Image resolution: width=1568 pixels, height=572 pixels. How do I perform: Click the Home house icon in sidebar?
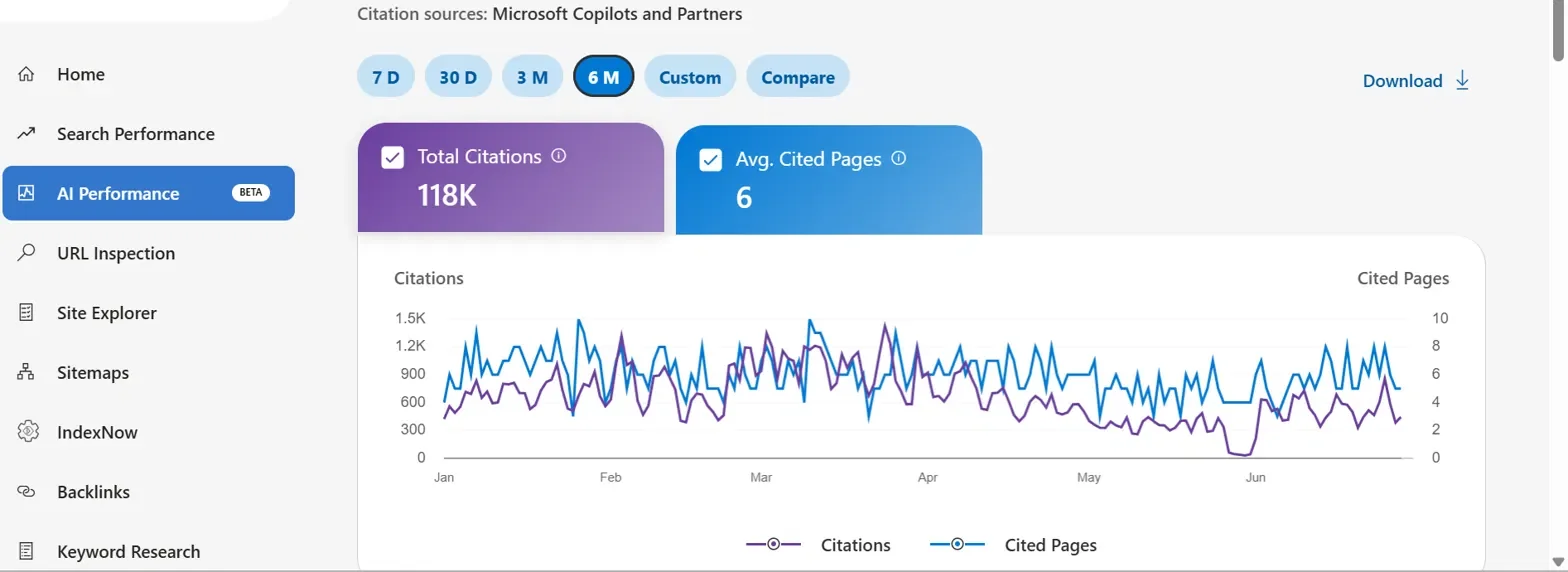[x=27, y=75]
